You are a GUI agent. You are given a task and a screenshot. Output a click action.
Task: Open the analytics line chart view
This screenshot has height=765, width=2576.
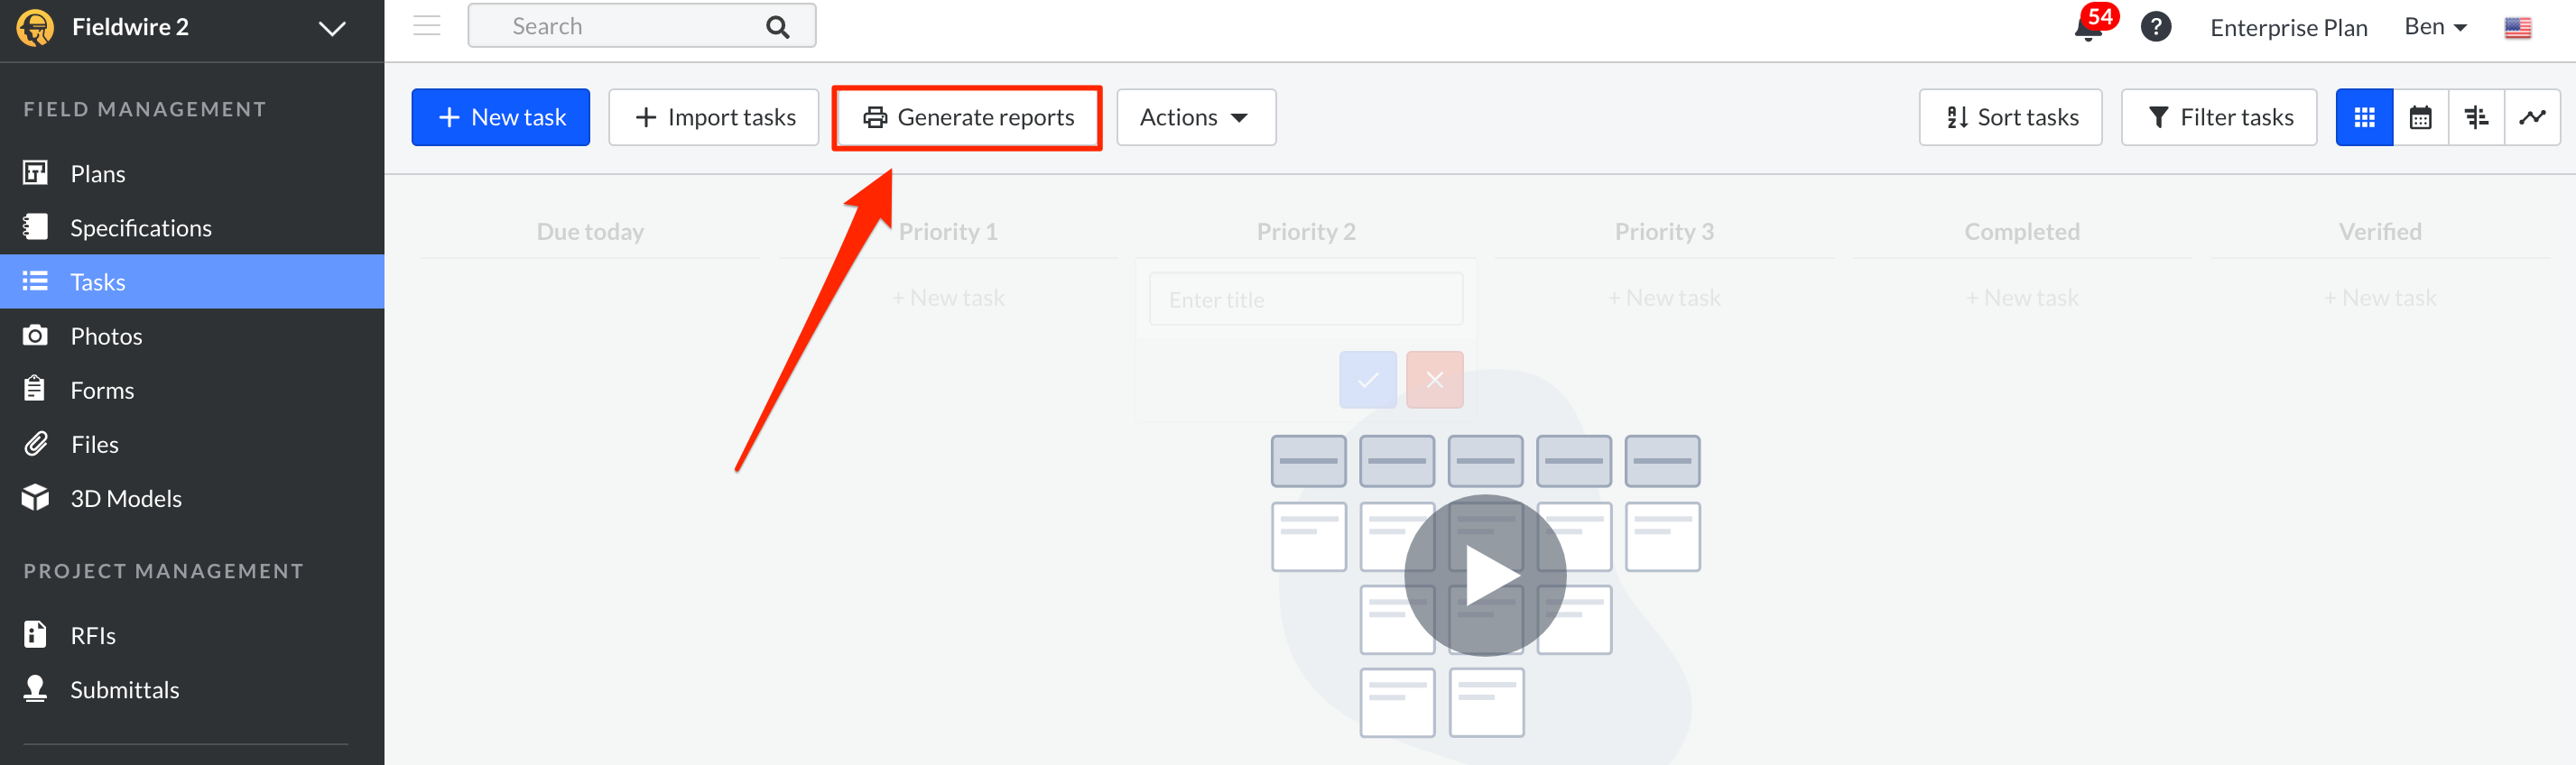coord(2531,117)
